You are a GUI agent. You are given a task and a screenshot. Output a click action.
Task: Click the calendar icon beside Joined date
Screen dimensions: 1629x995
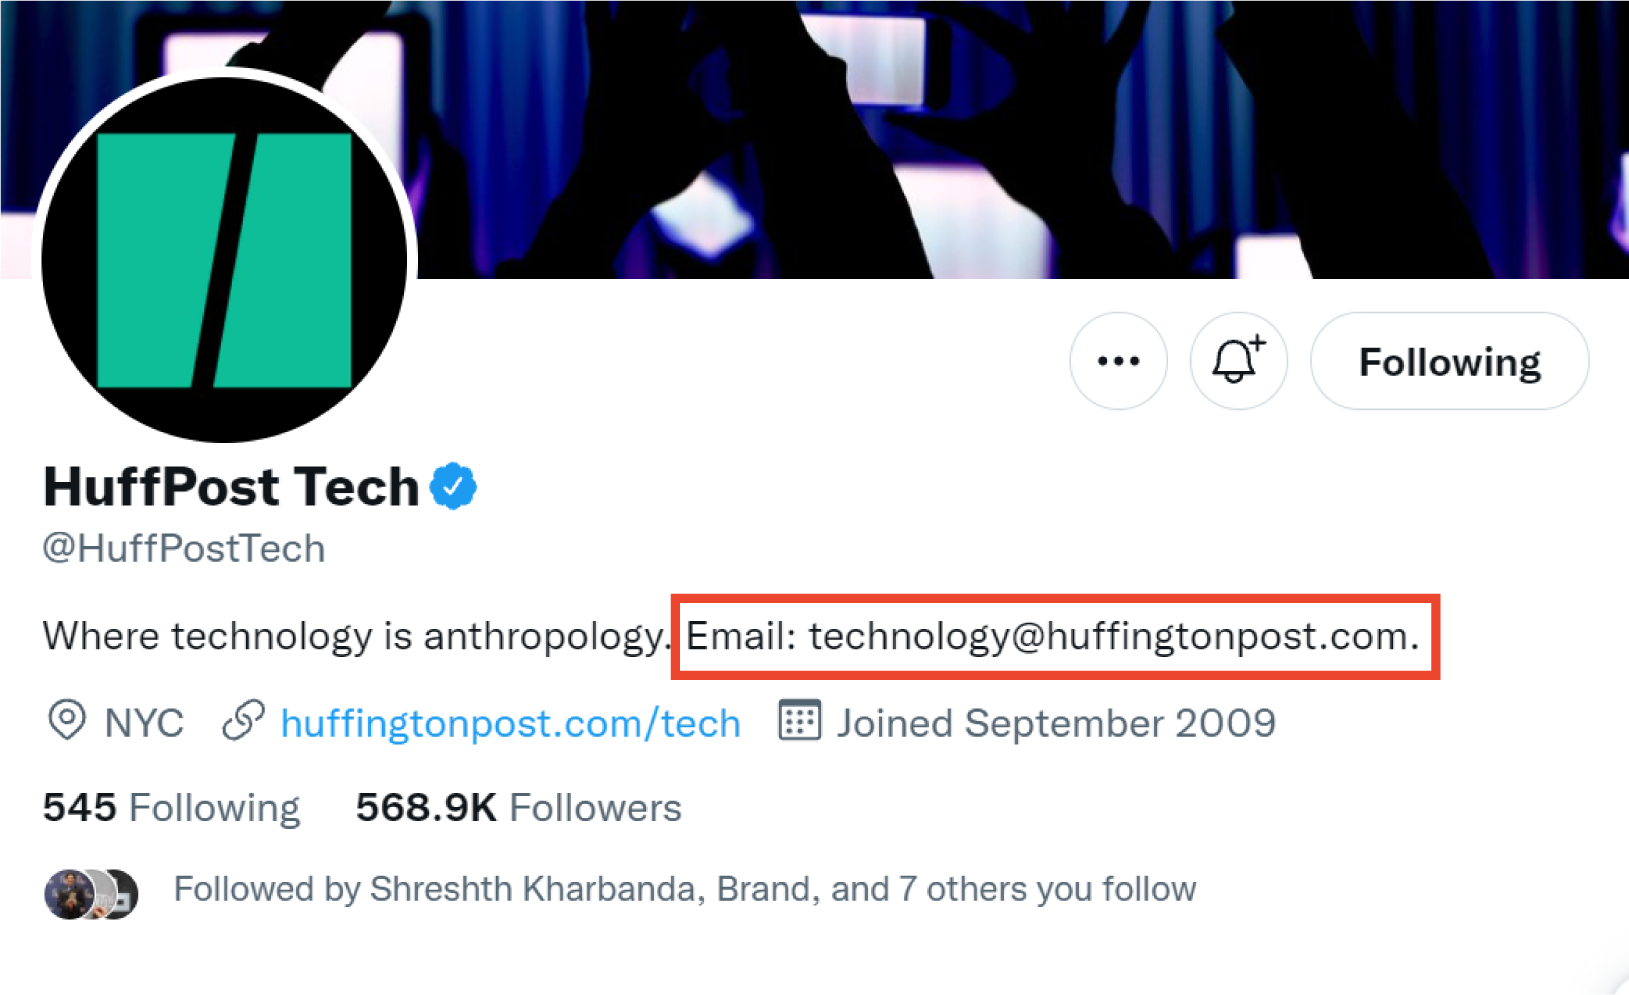click(799, 721)
